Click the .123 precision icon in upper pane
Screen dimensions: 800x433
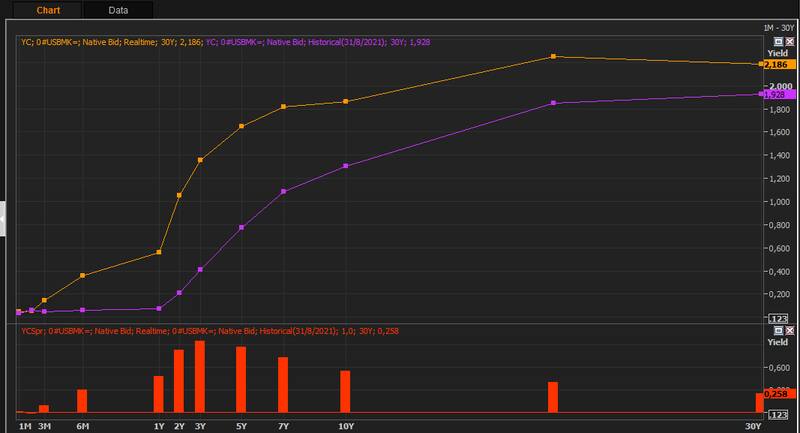click(x=777, y=317)
